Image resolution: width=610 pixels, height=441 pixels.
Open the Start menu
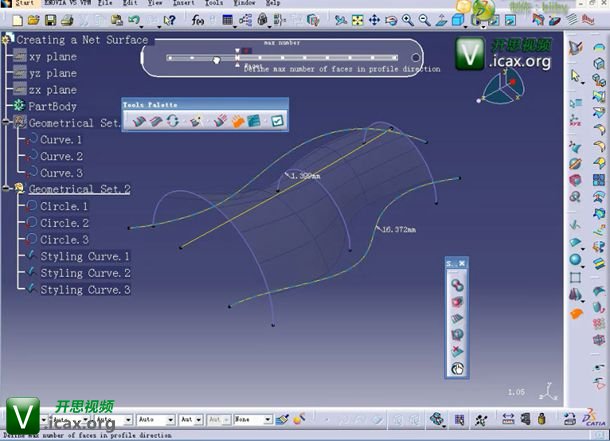click(24, 3)
